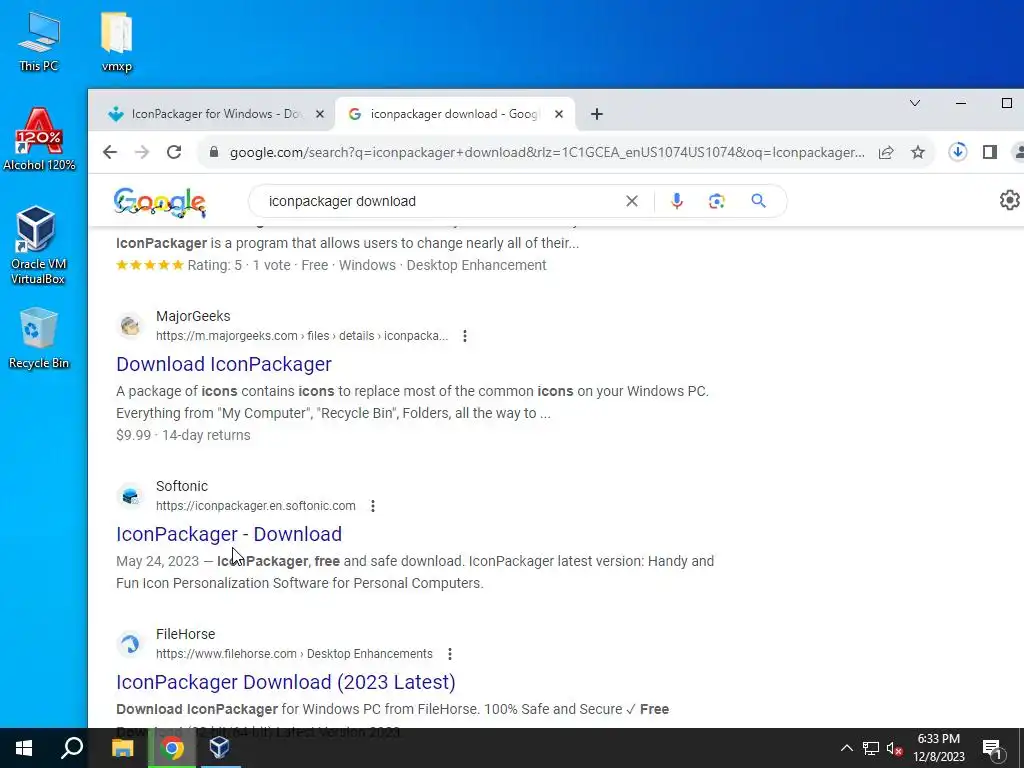Viewport: 1024px width, 768px height.
Task: Click VirtualBox taskbar icon
Action: pyautogui.click(x=219, y=748)
